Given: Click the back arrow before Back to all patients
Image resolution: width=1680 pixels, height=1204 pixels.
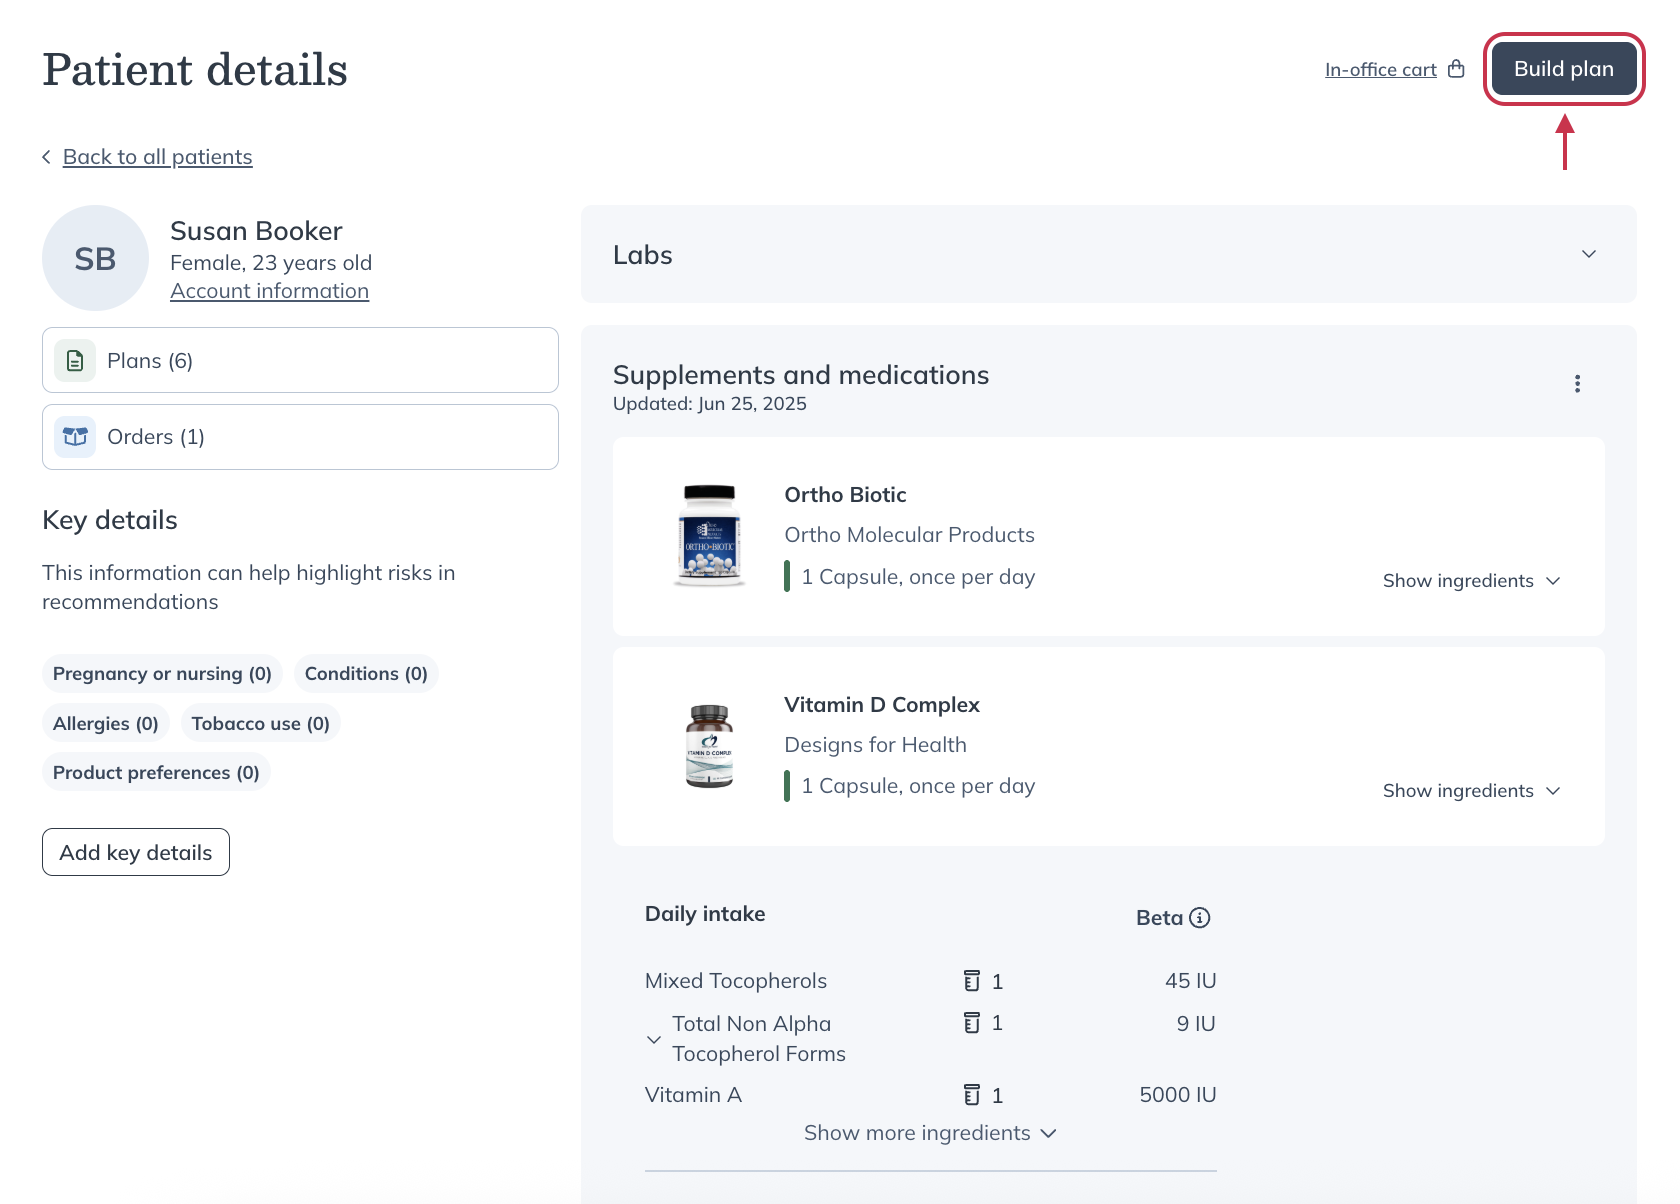Looking at the screenshot, I should click(x=46, y=156).
